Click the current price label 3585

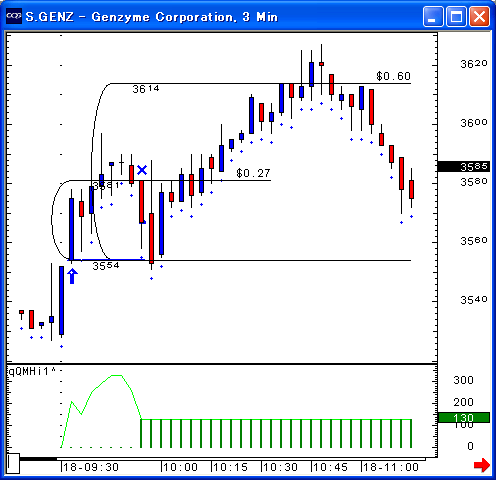pyautogui.click(x=464, y=166)
